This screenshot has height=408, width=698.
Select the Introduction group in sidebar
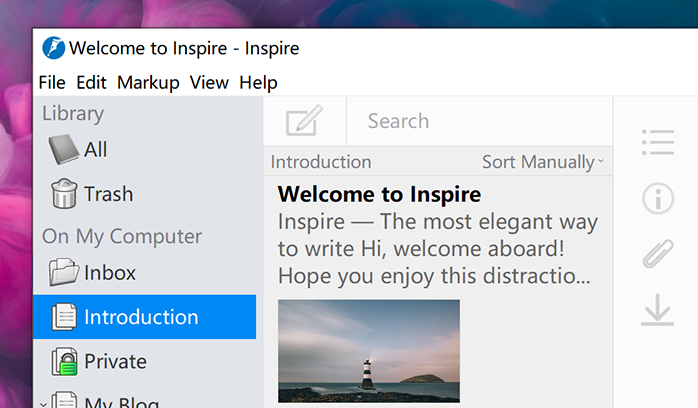tap(140, 317)
